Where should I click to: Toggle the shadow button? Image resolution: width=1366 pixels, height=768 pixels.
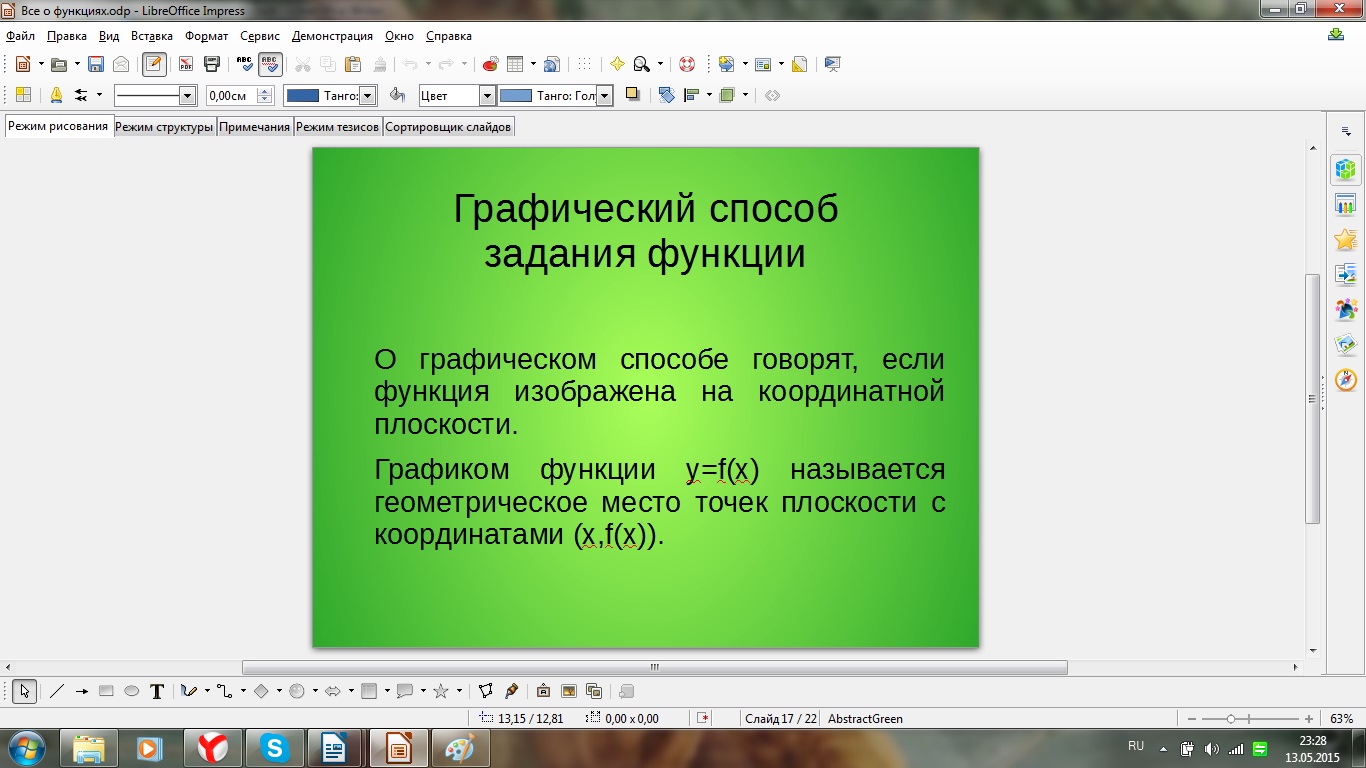pyautogui.click(x=632, y=95)
